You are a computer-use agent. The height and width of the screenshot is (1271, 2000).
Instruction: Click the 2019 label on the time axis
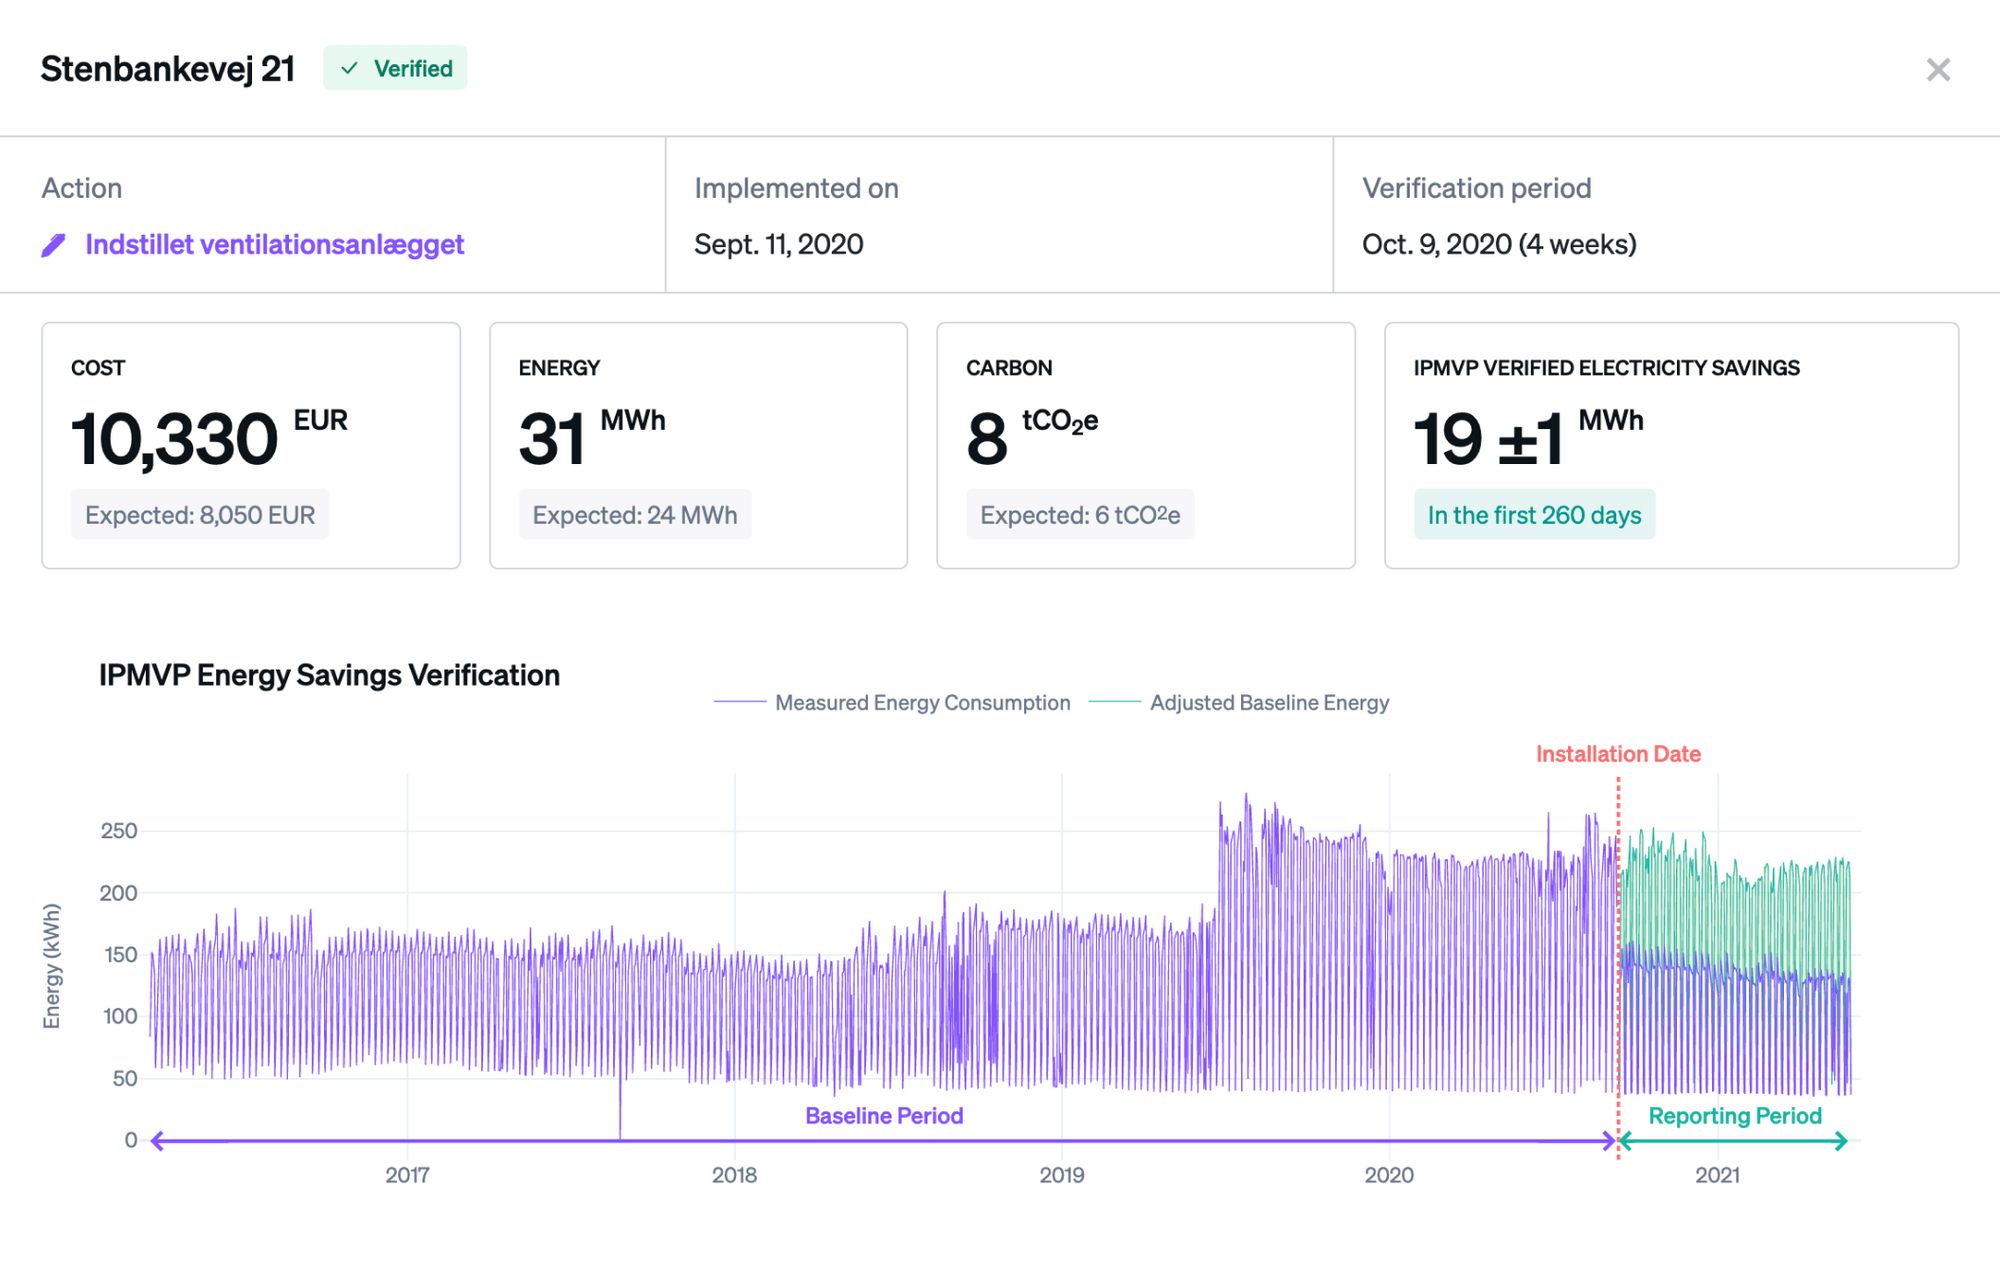[1061, 1175]
